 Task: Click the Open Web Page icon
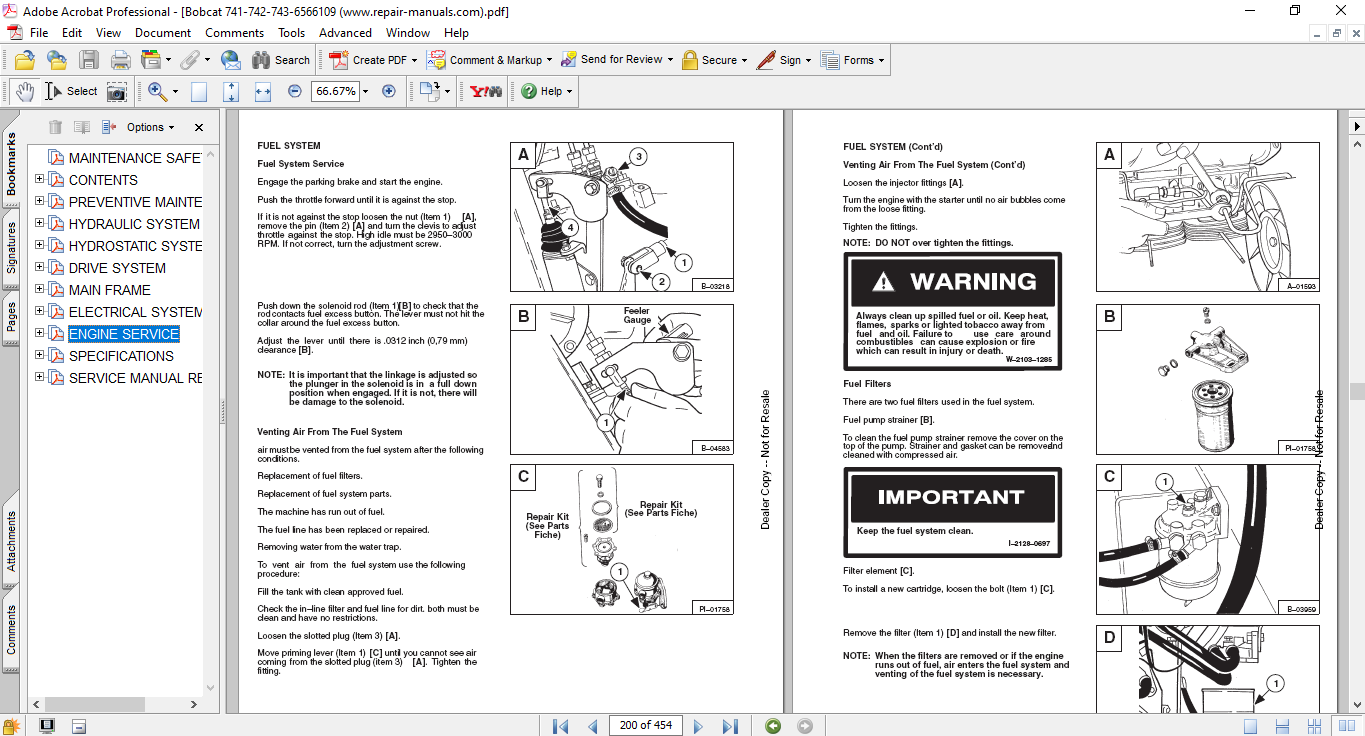coord(56,60)
